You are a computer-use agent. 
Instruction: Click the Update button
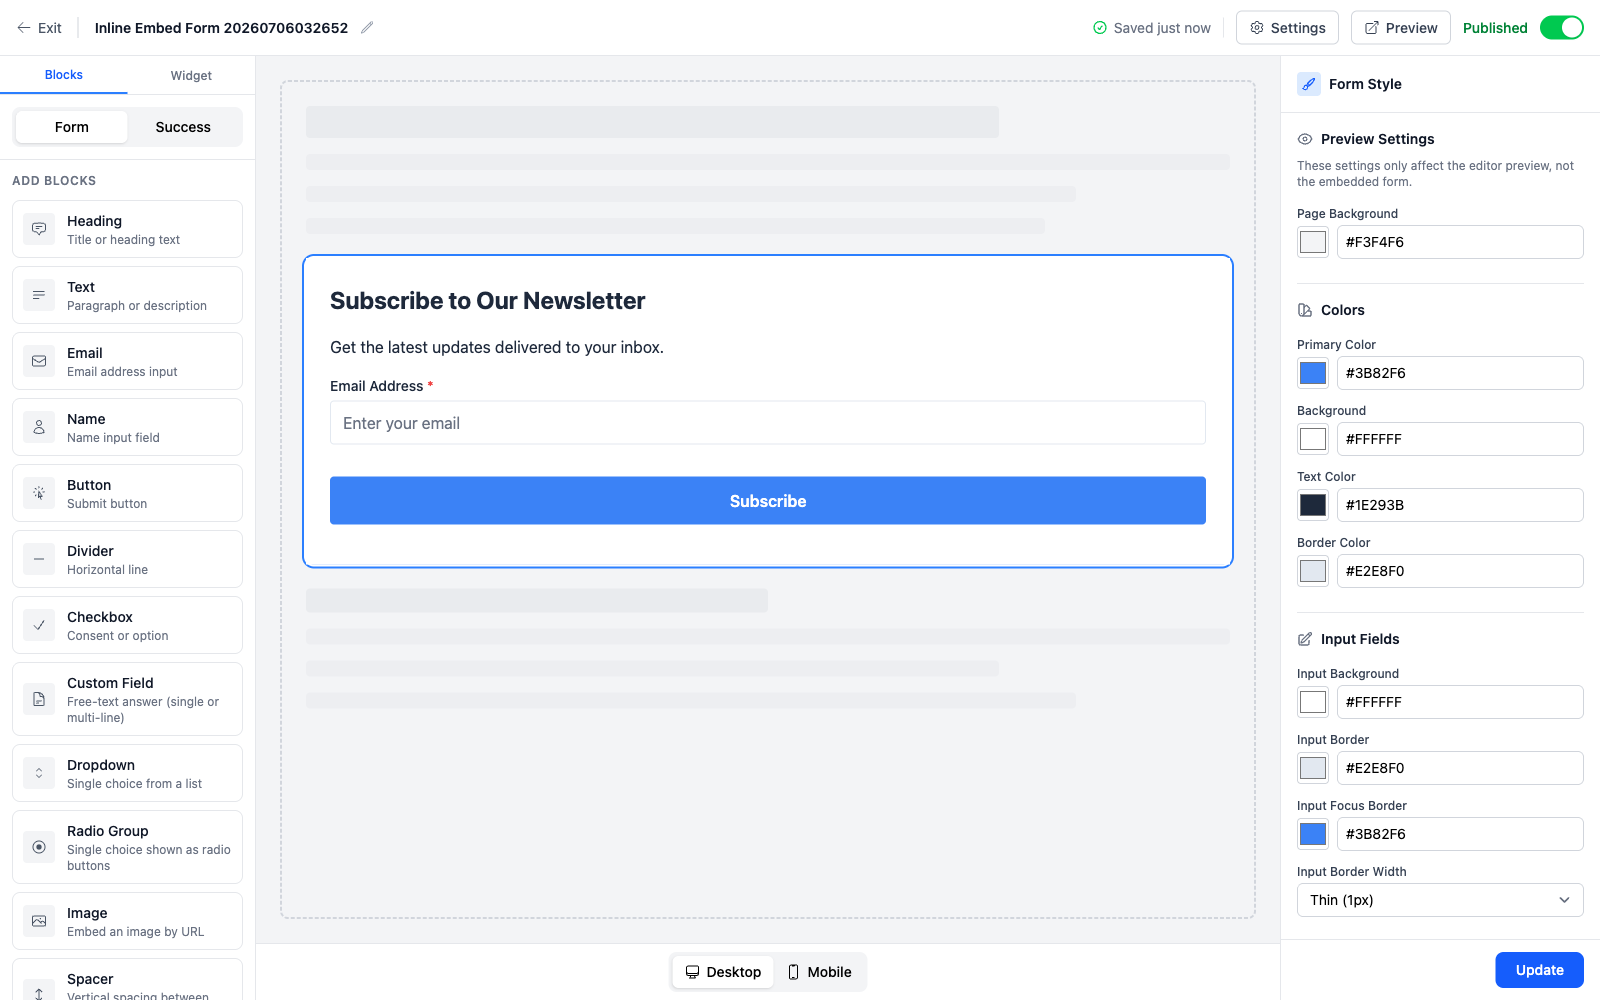[1539, 970]
